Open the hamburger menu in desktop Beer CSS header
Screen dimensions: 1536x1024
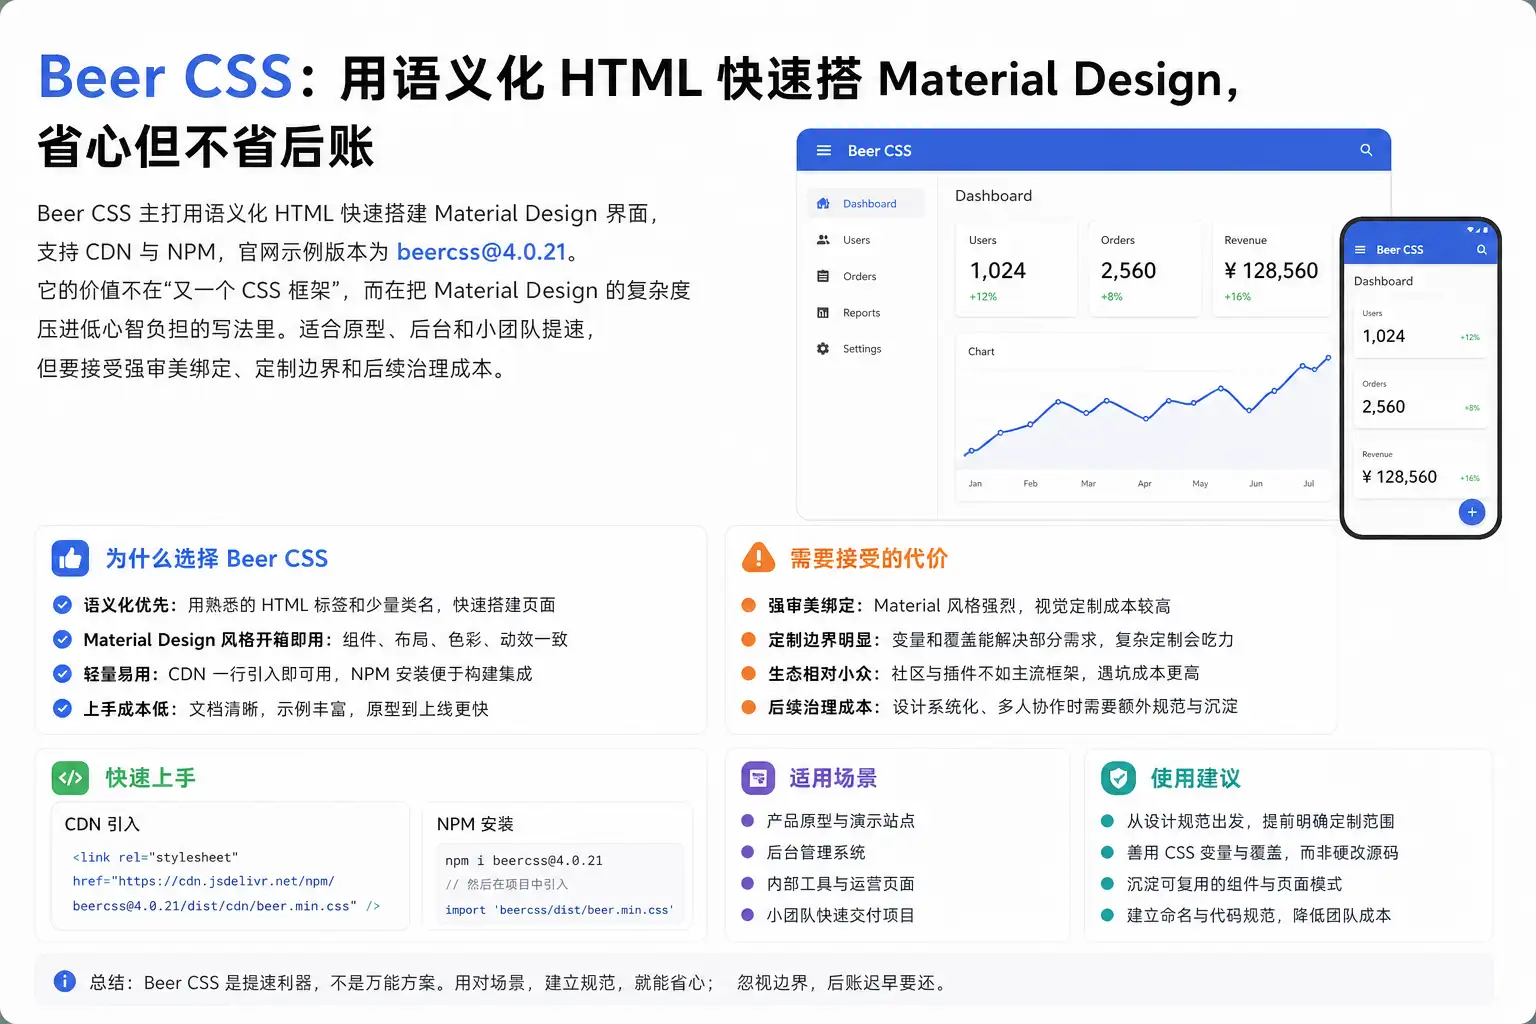point(824,151)
